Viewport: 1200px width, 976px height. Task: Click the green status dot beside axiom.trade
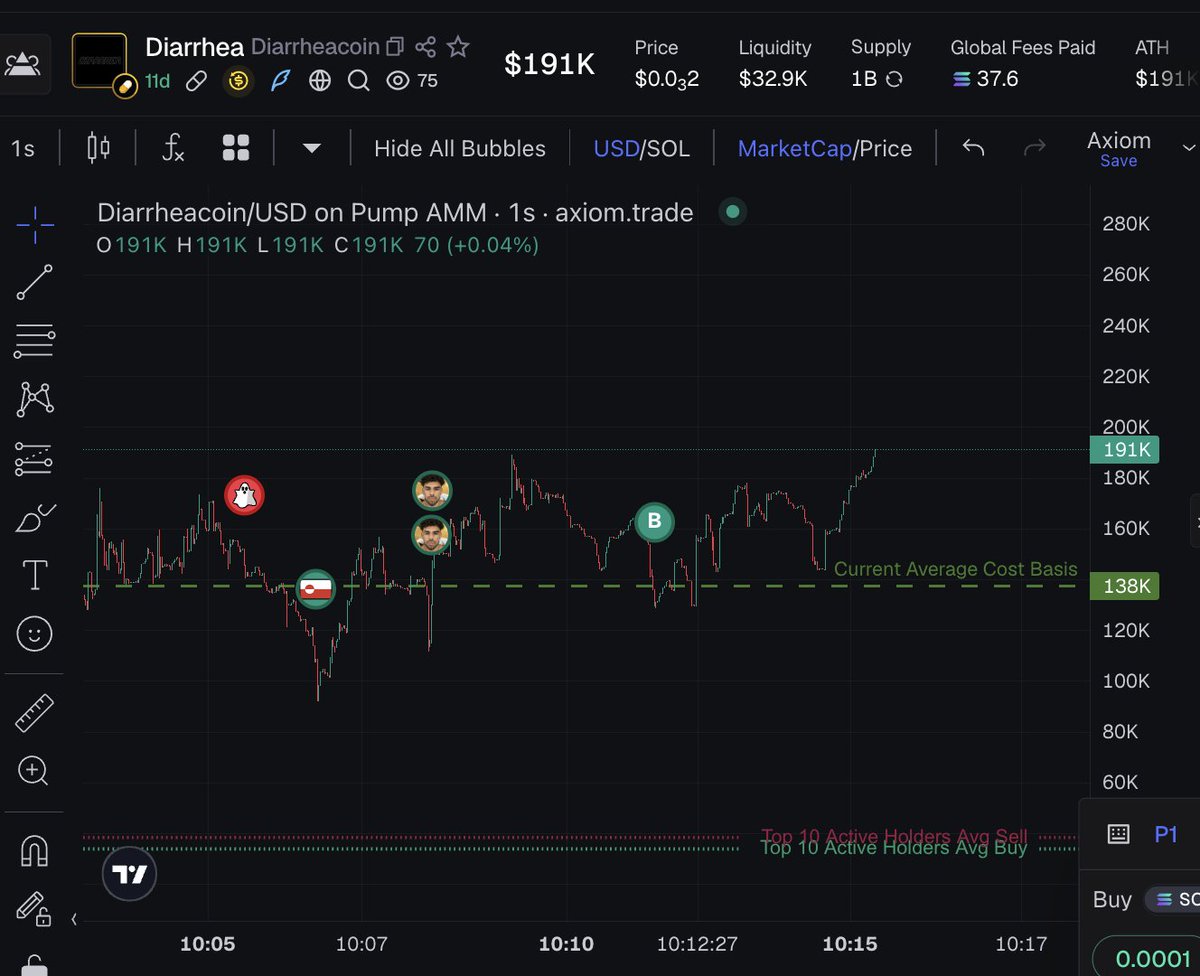(x=733, y=212)
